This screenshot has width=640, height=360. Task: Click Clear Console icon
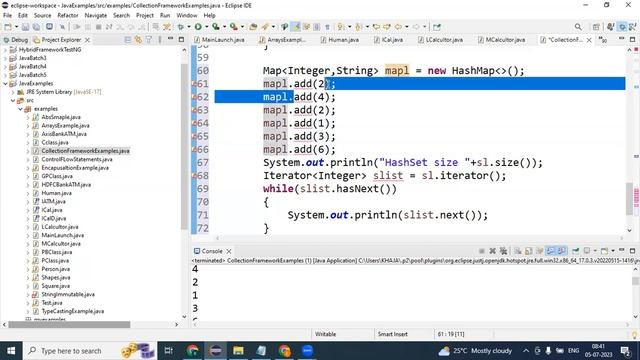(x=518, y=251)
